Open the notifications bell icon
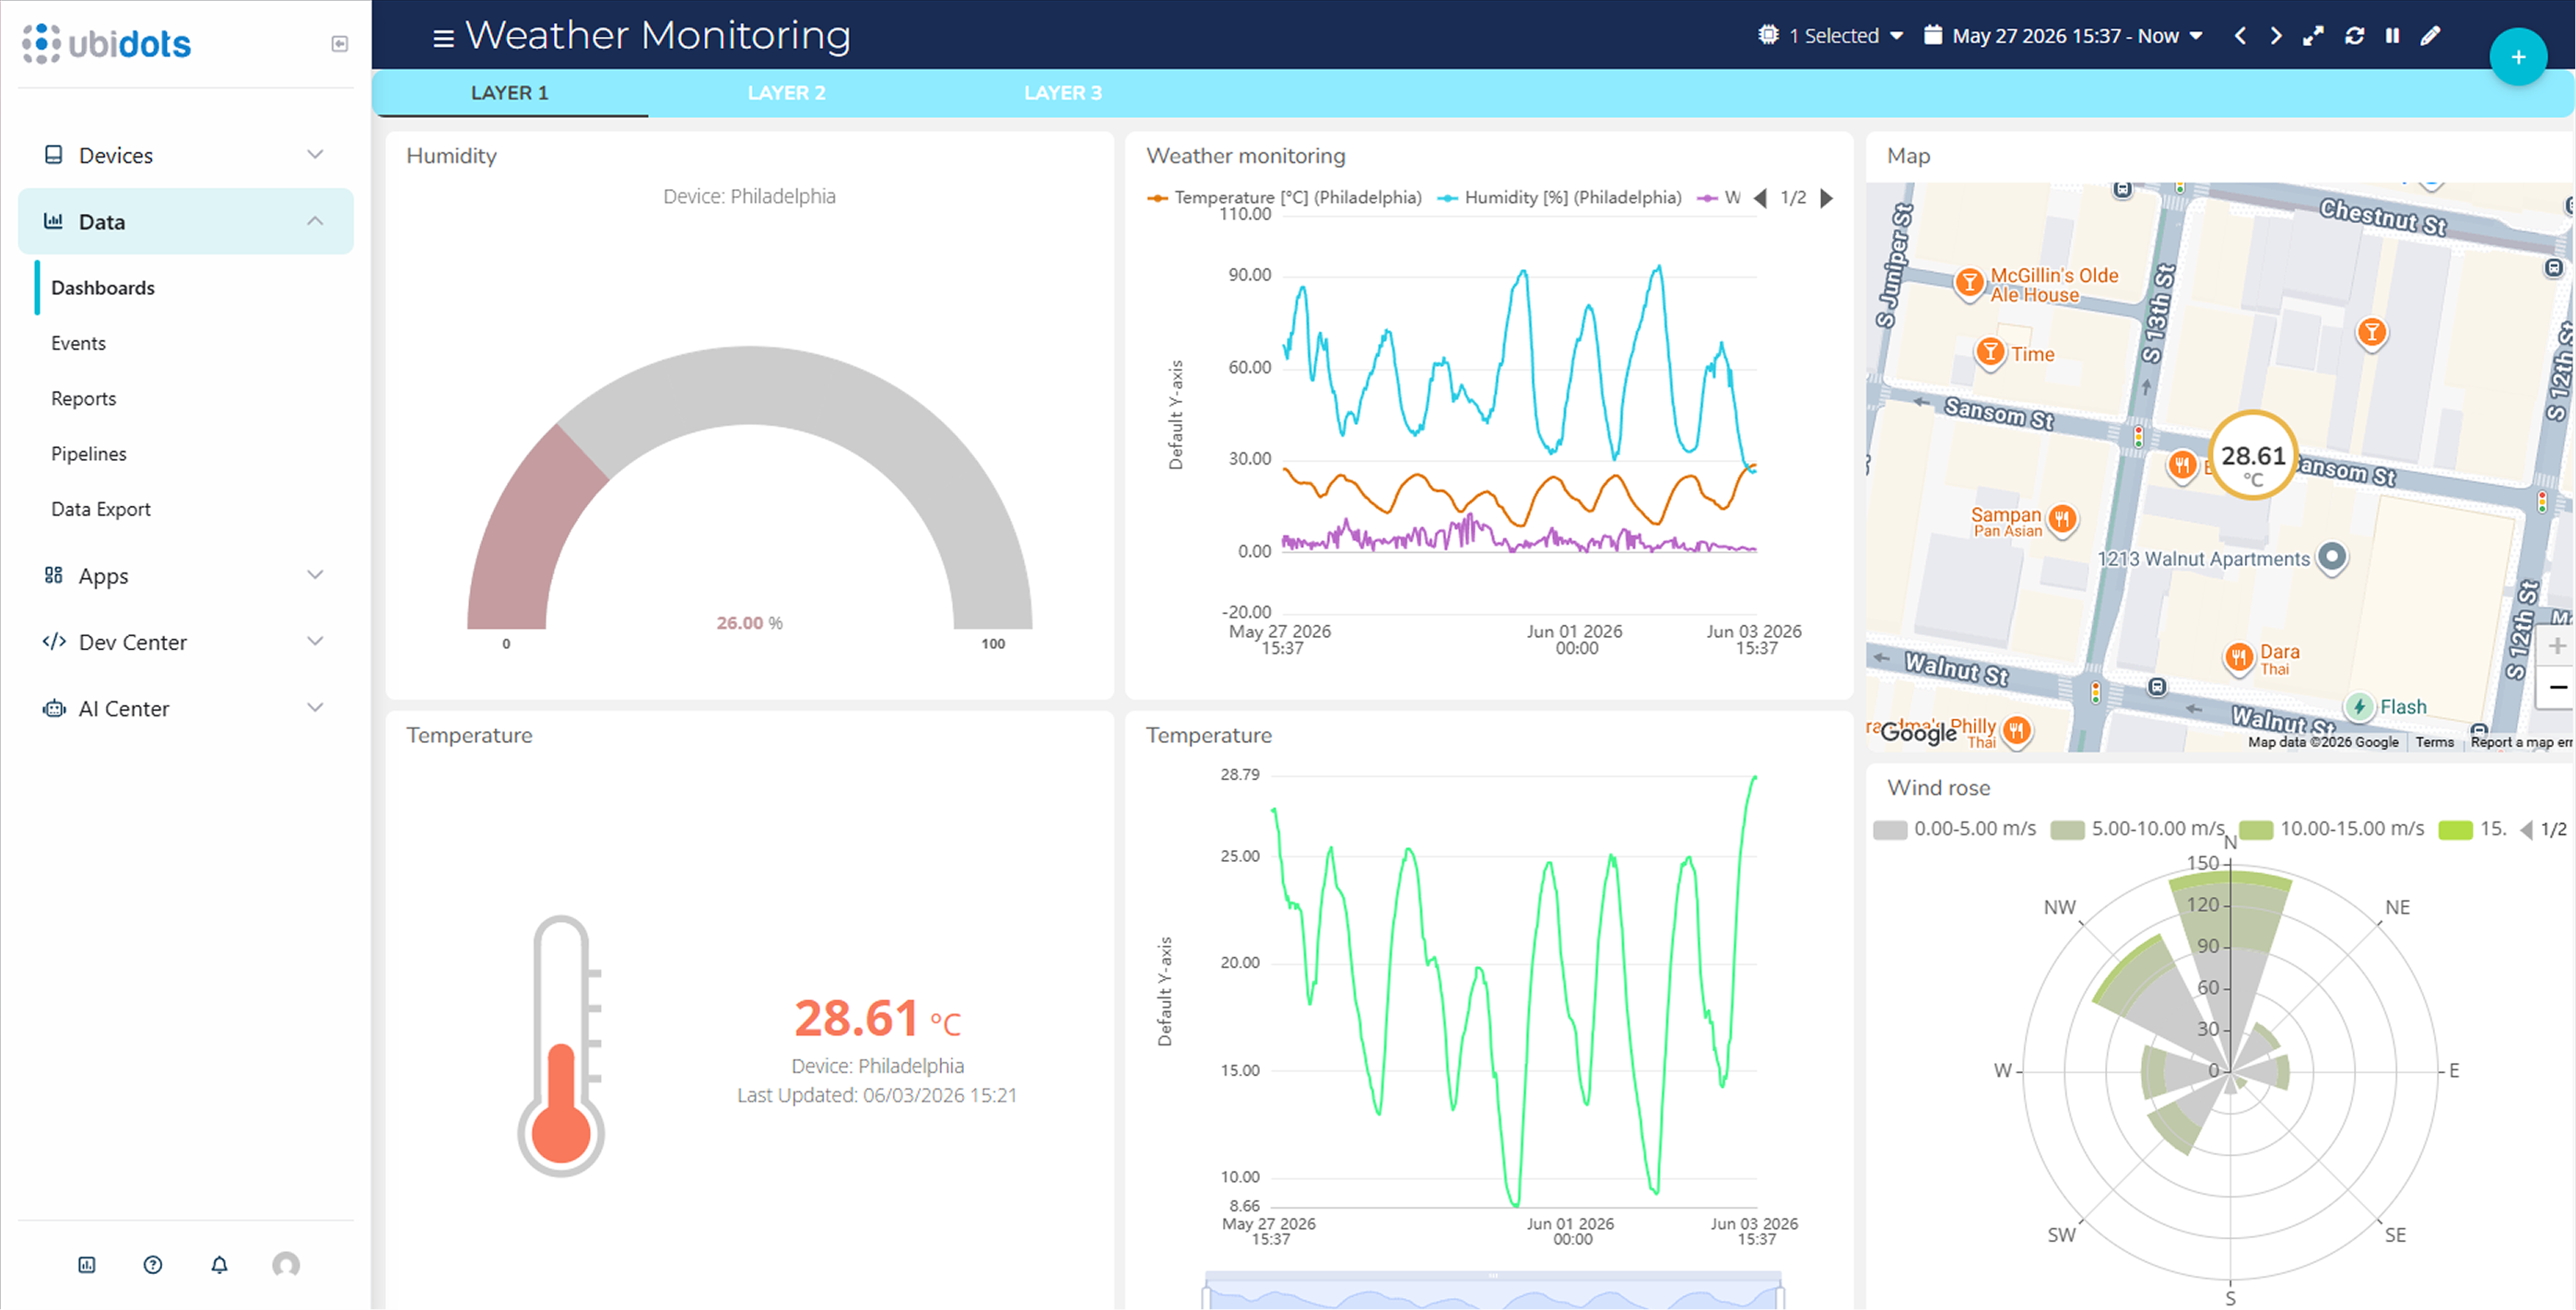Screen dimensions: 2576x1310 [x=219, y=1265]
